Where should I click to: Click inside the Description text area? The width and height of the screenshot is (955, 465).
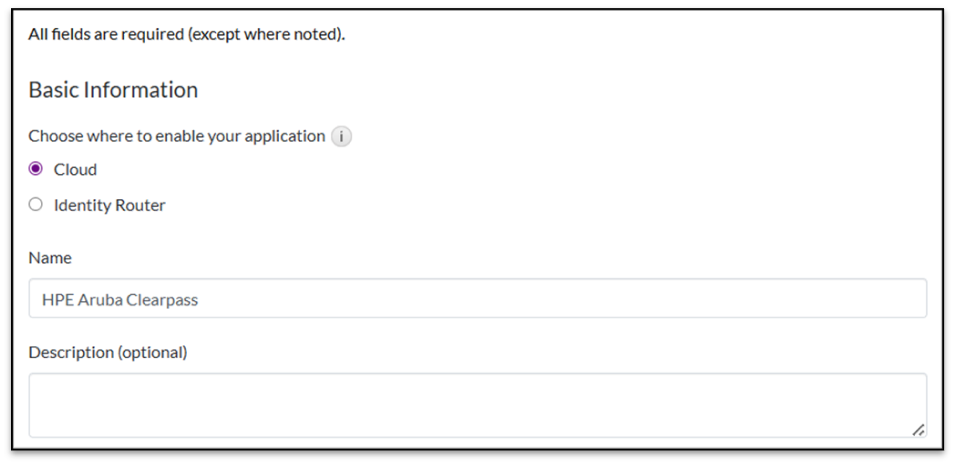(x=477, y=405)
